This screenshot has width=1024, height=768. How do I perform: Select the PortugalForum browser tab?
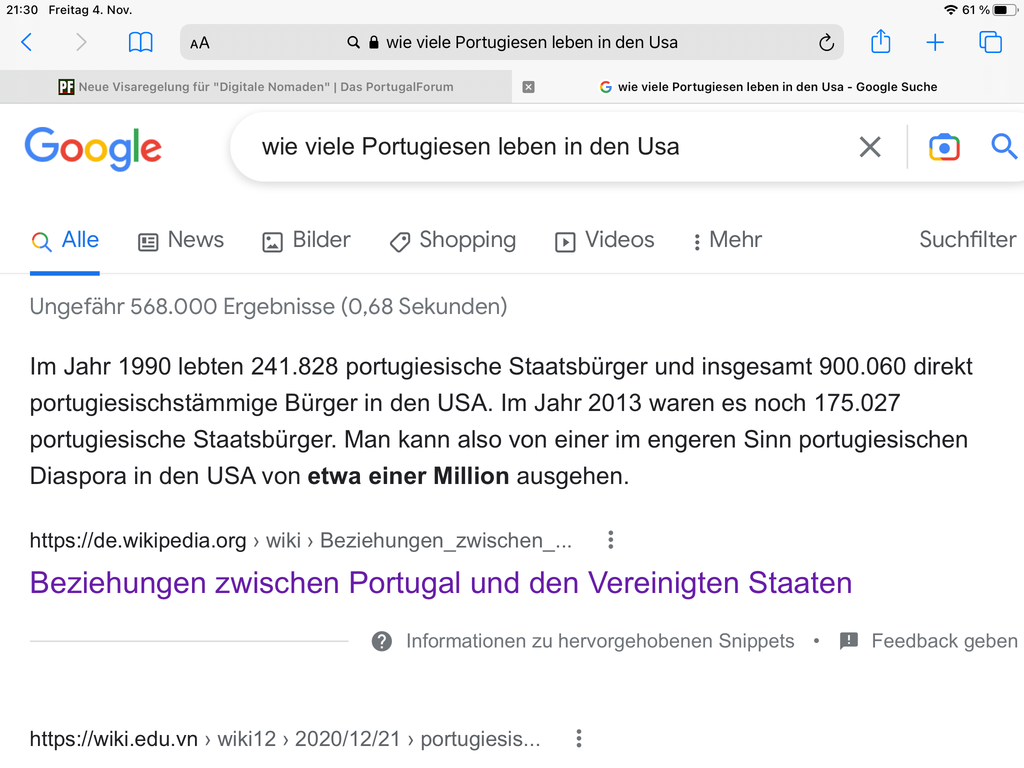pyautogui.click(x=256, y=87)
